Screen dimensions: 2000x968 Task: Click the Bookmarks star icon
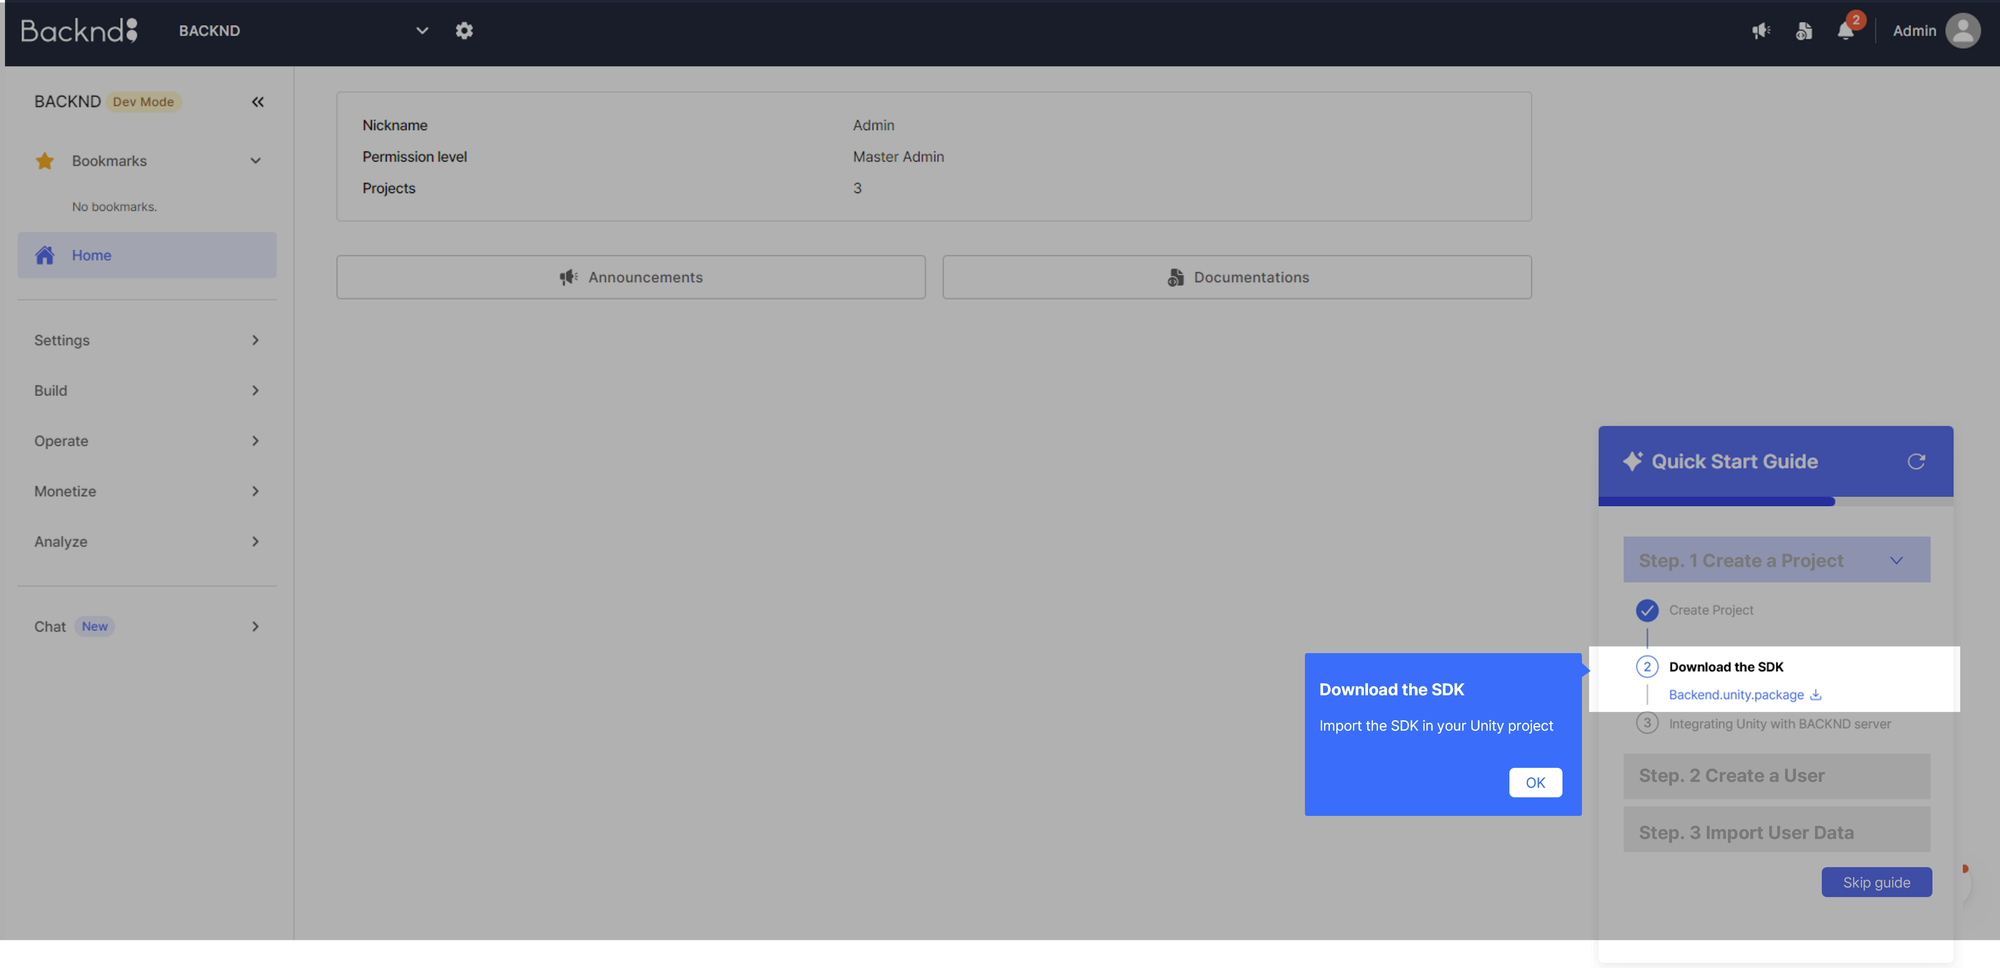coord(45,161)
